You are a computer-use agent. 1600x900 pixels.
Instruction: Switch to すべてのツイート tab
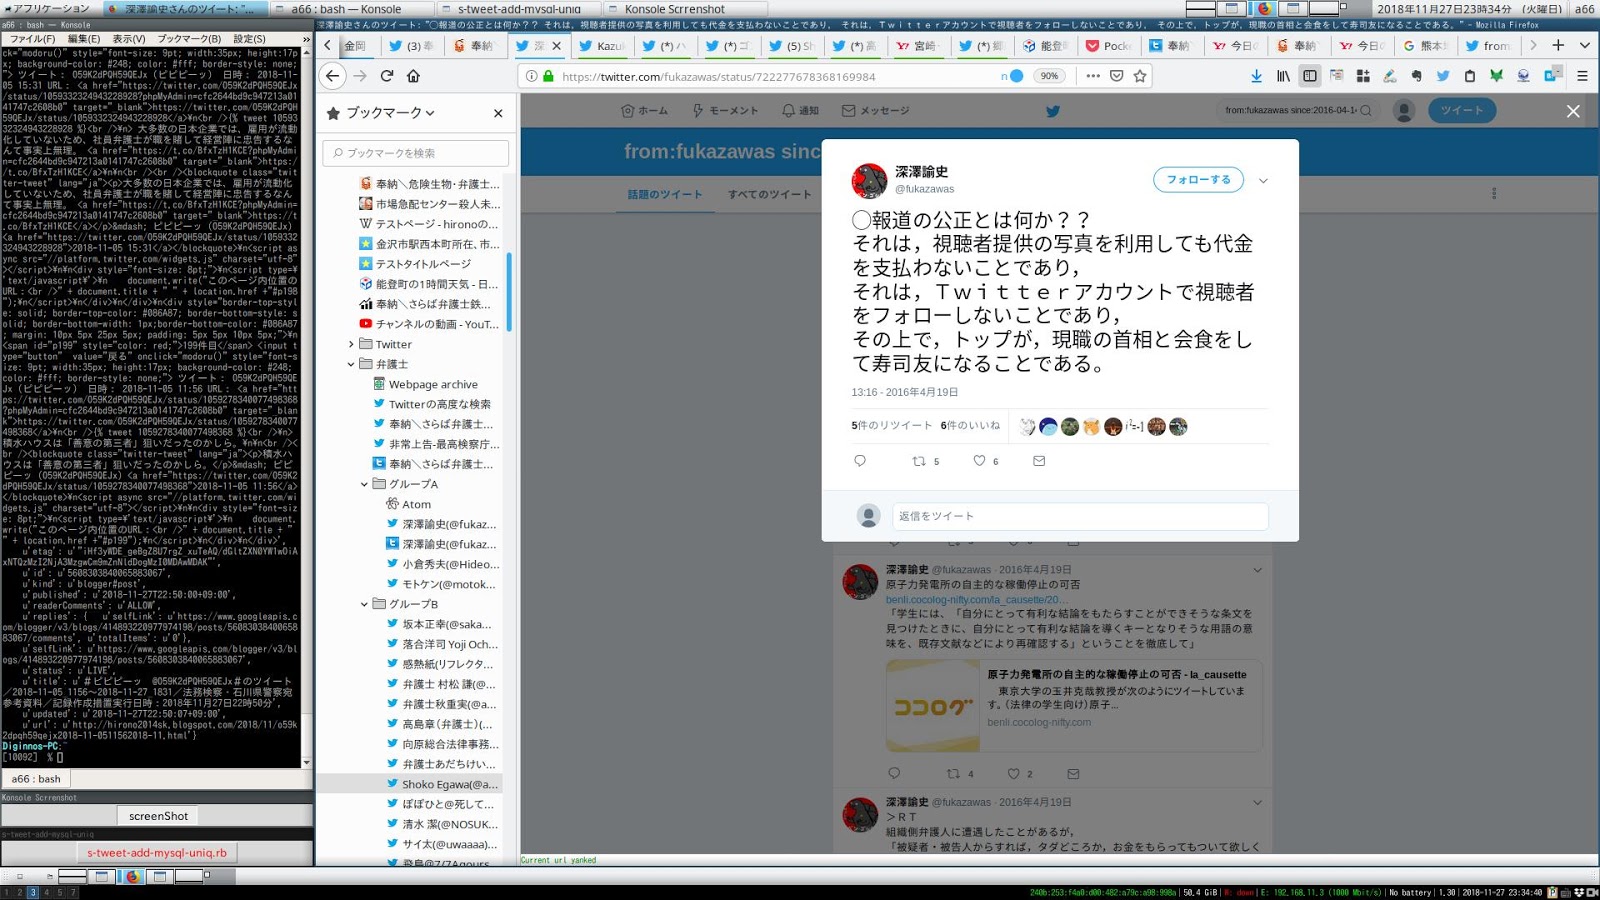pos(769,194)
